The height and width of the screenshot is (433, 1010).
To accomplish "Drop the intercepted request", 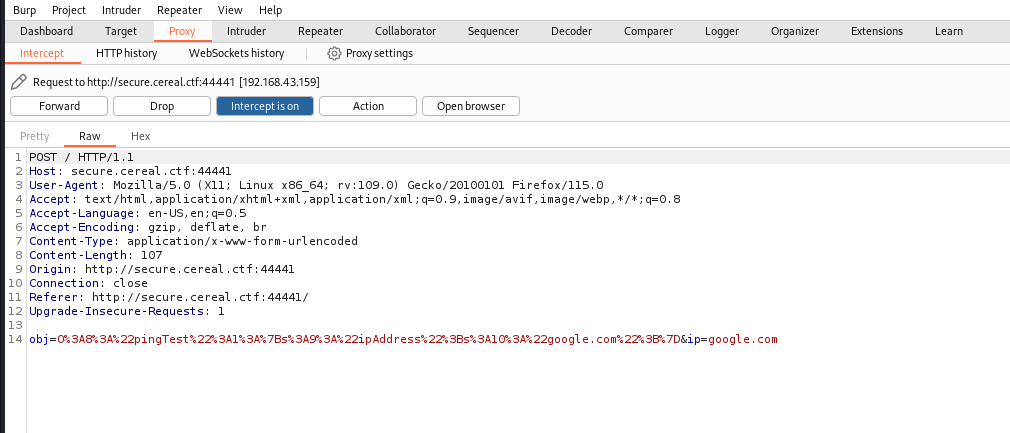I will [x=161, y=106].
